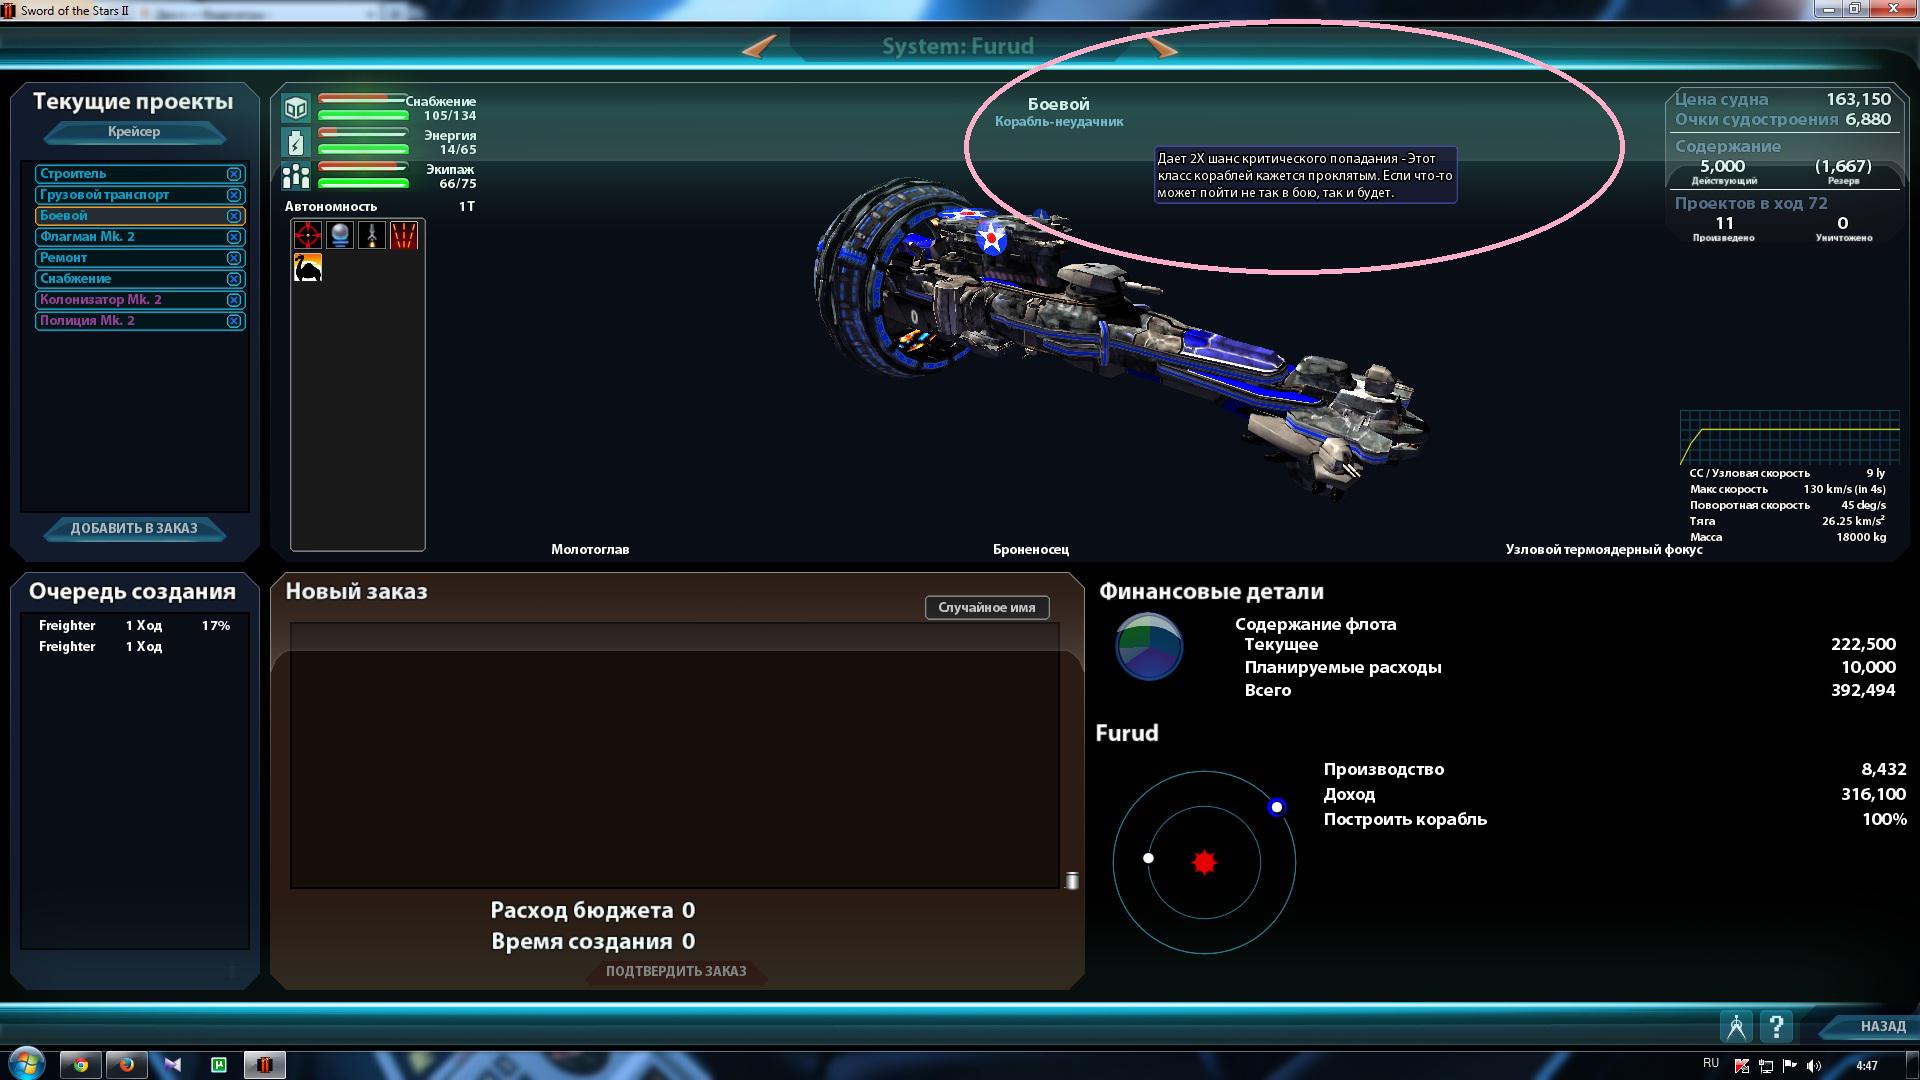Remove Полиция Mk. 2 design with its X
Image resolution: width=1920 pixels, height=1080 pixels.
(x=234, y=321)
